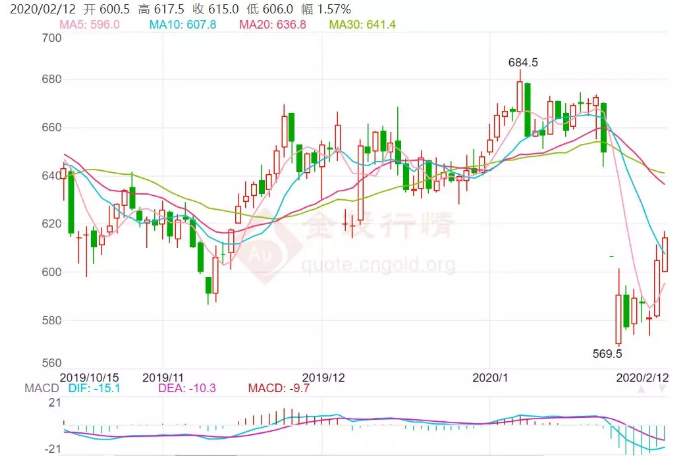Click the 640 price axis label
The image size is (691, 466).
pos(52,176)
